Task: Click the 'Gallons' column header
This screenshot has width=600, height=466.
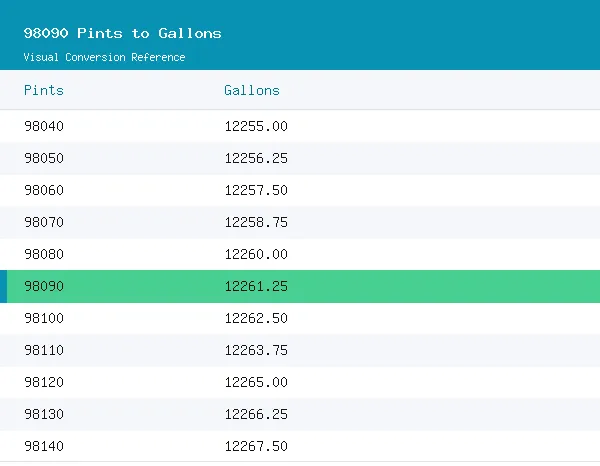Action: (x=252, y=90)
